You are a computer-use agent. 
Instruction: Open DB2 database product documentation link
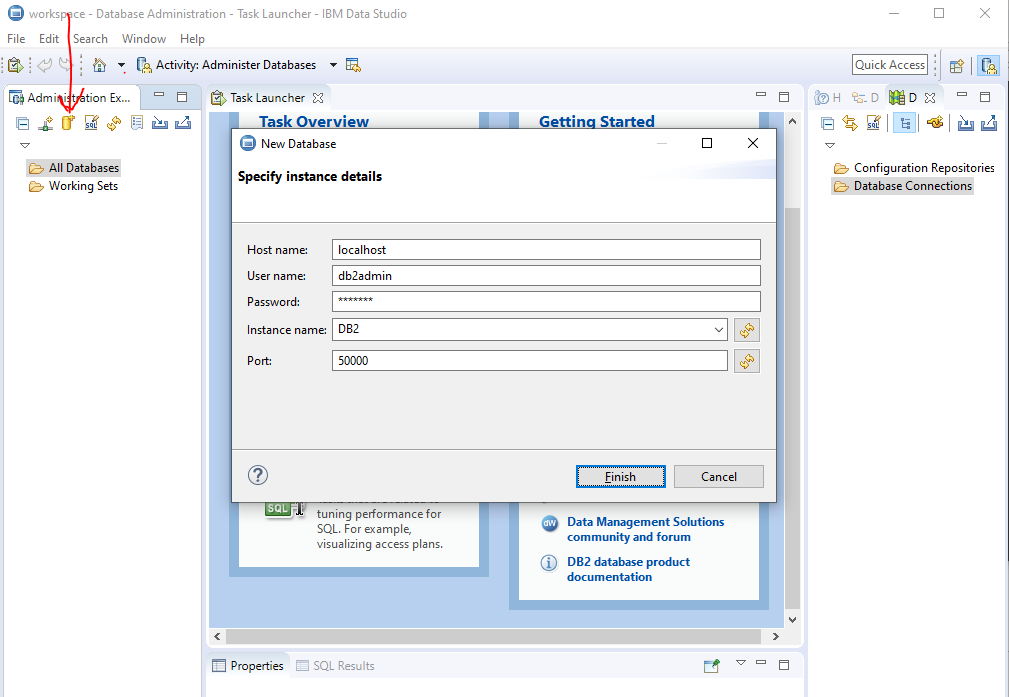tap(628, 569)
